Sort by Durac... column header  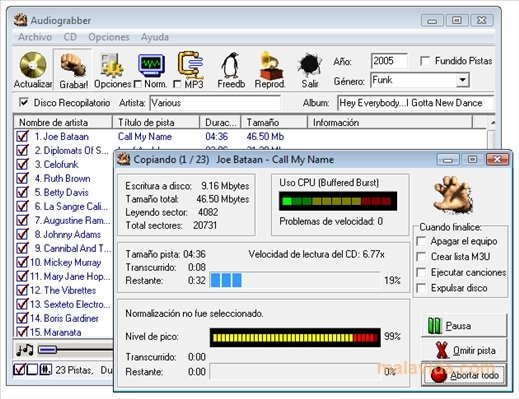[x=220, y=122]
